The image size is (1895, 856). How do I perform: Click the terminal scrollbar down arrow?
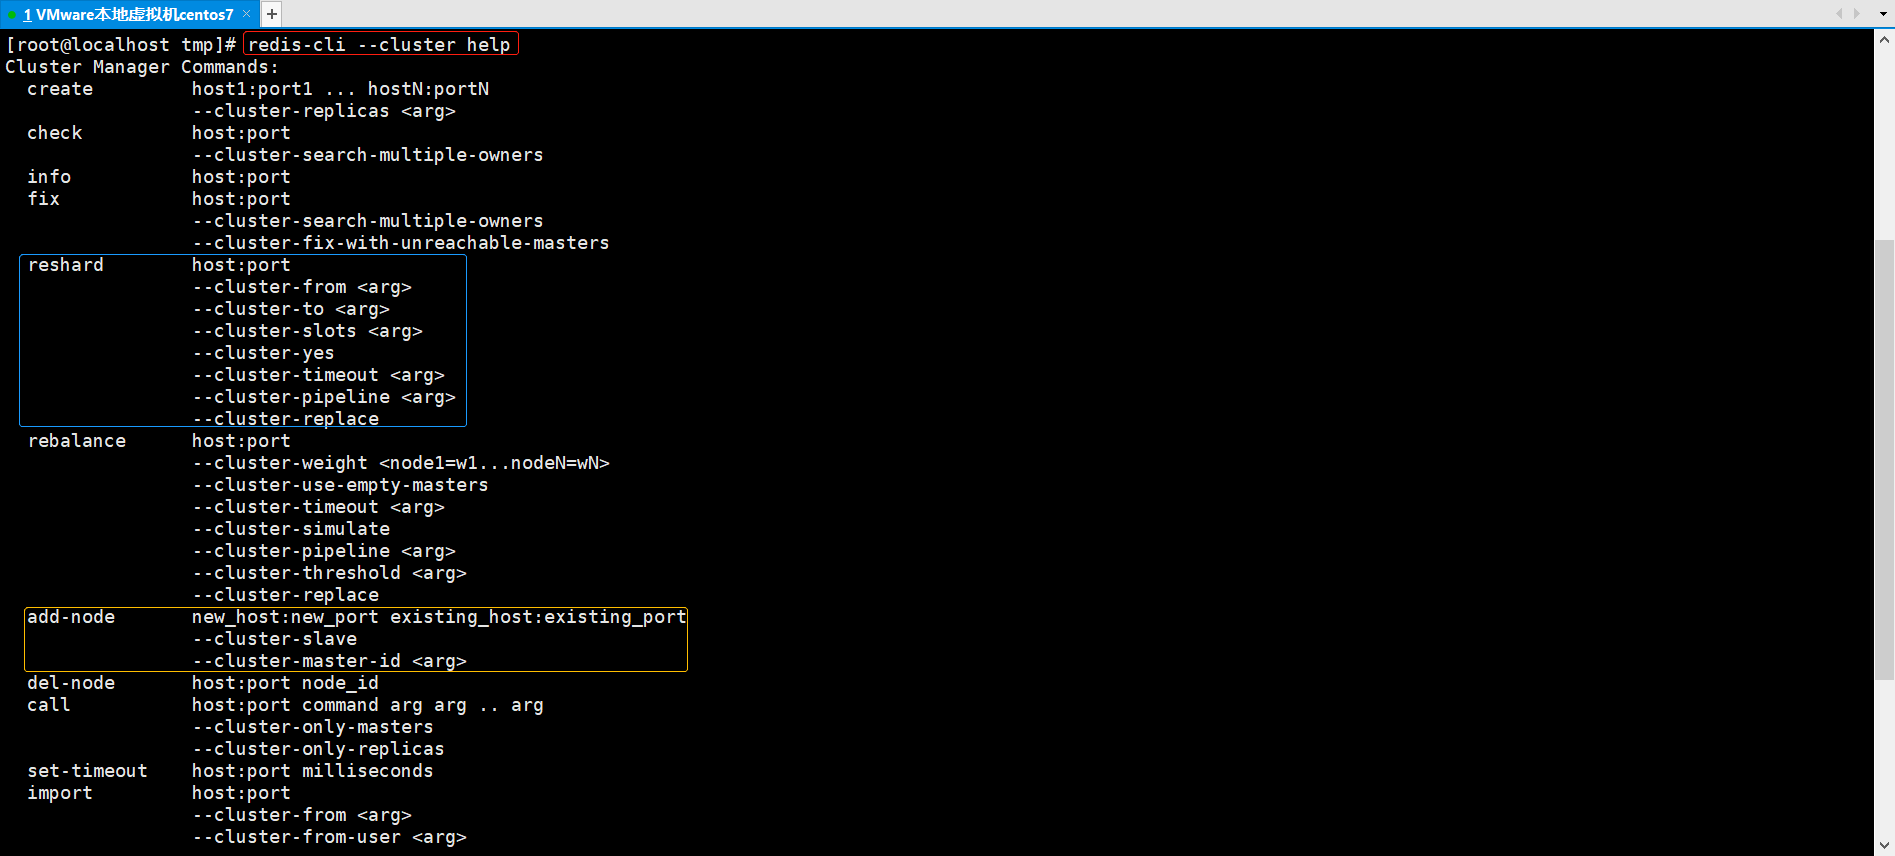1884,846
